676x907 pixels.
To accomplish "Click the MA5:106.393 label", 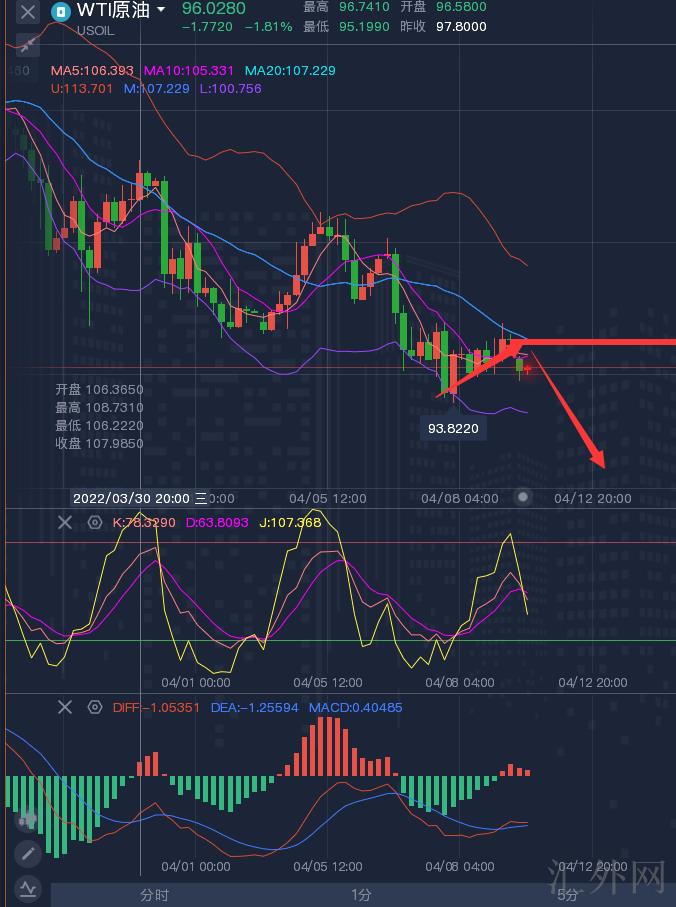I will [x=93, y=71].
